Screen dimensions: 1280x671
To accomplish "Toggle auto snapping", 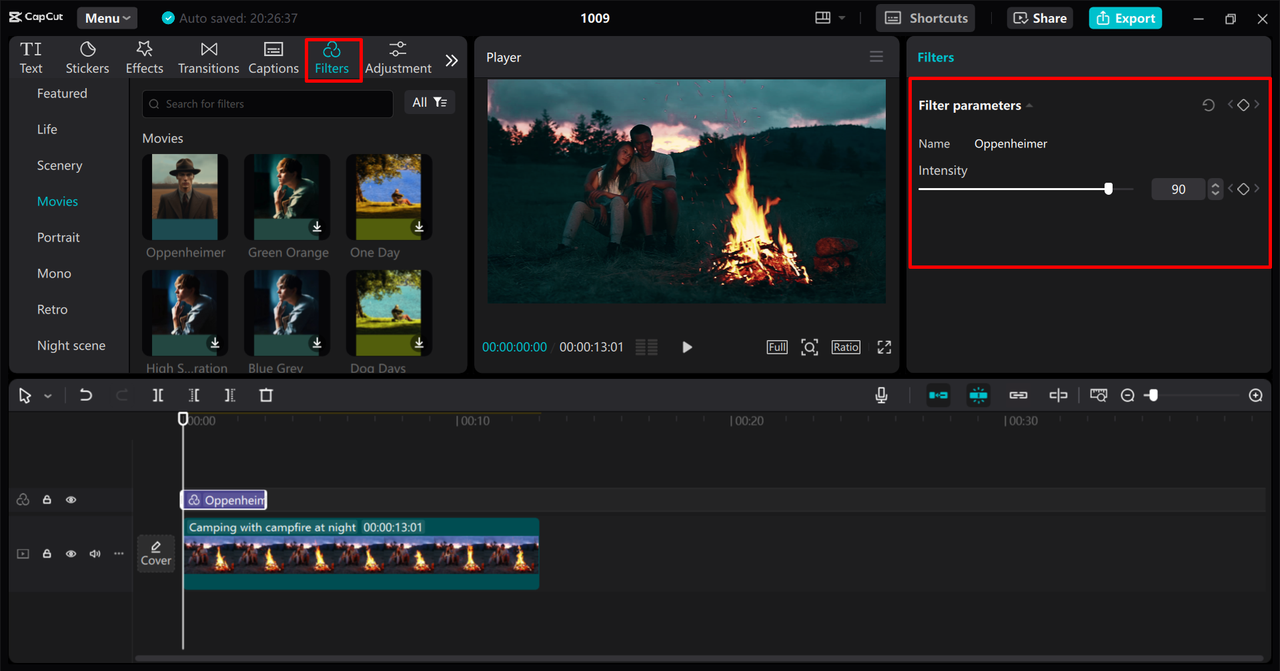I will pos(978,395).
